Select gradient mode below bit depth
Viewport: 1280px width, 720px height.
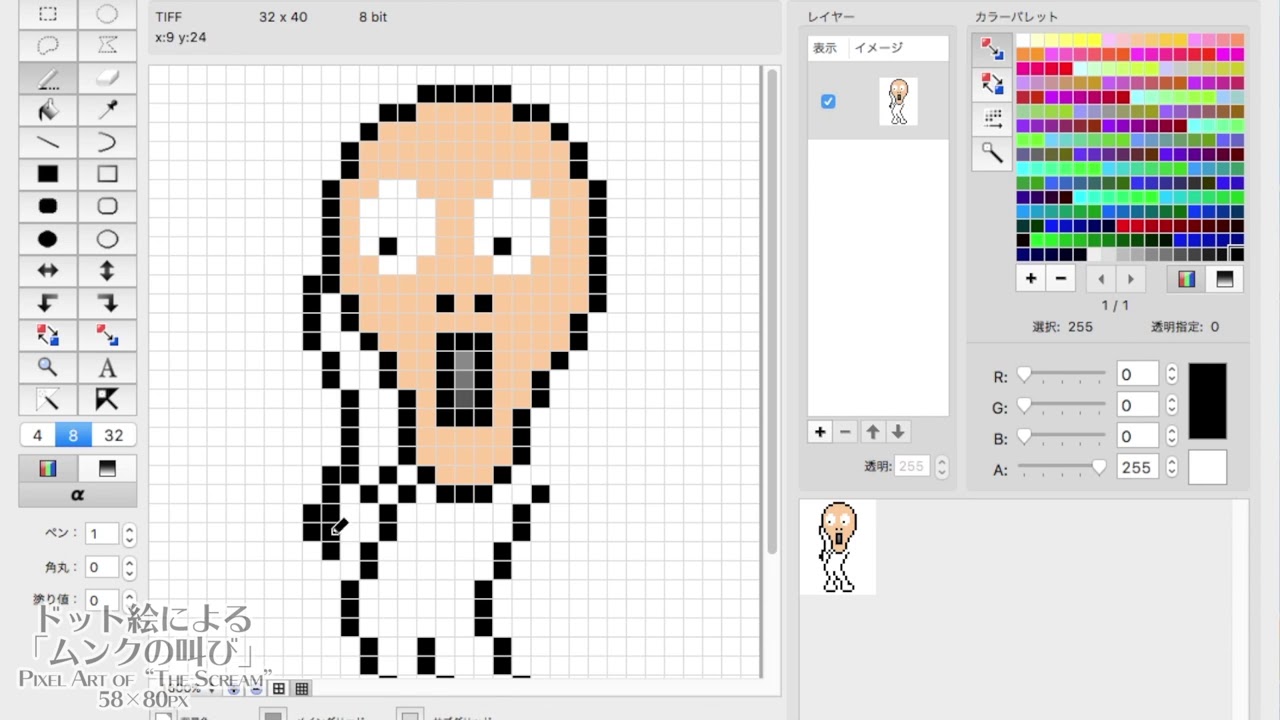tap(107, 468)
